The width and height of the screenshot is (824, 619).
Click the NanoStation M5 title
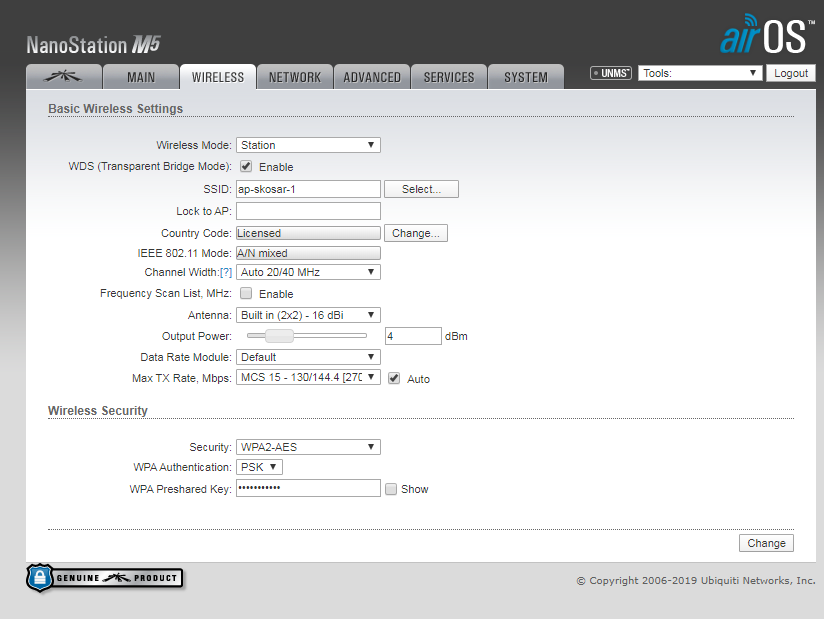94,45
